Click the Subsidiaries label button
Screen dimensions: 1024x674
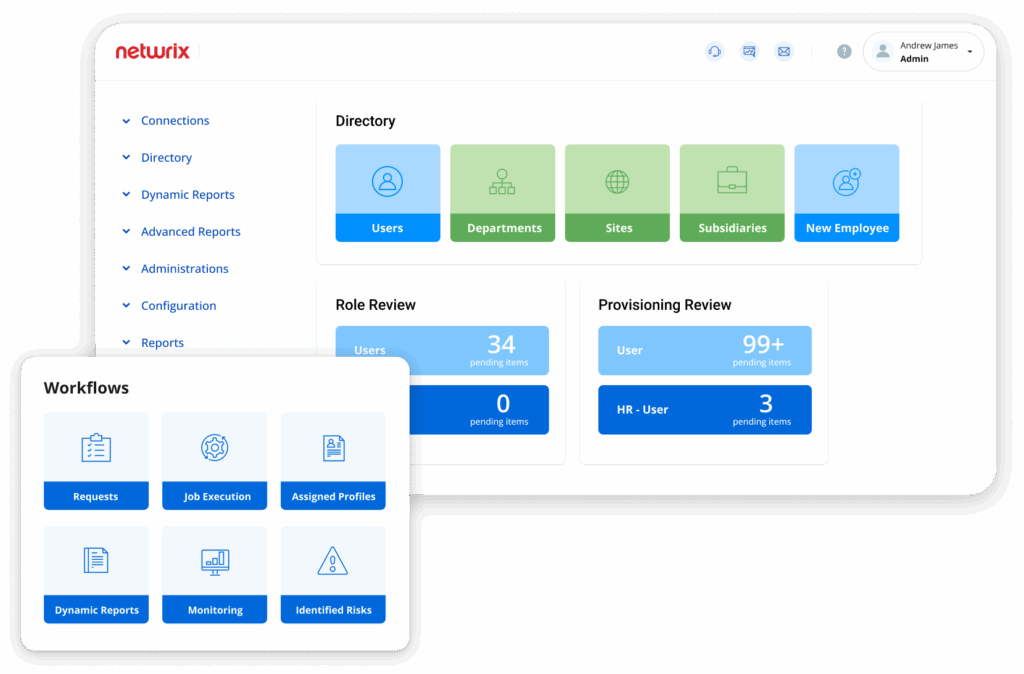(732, 228)
